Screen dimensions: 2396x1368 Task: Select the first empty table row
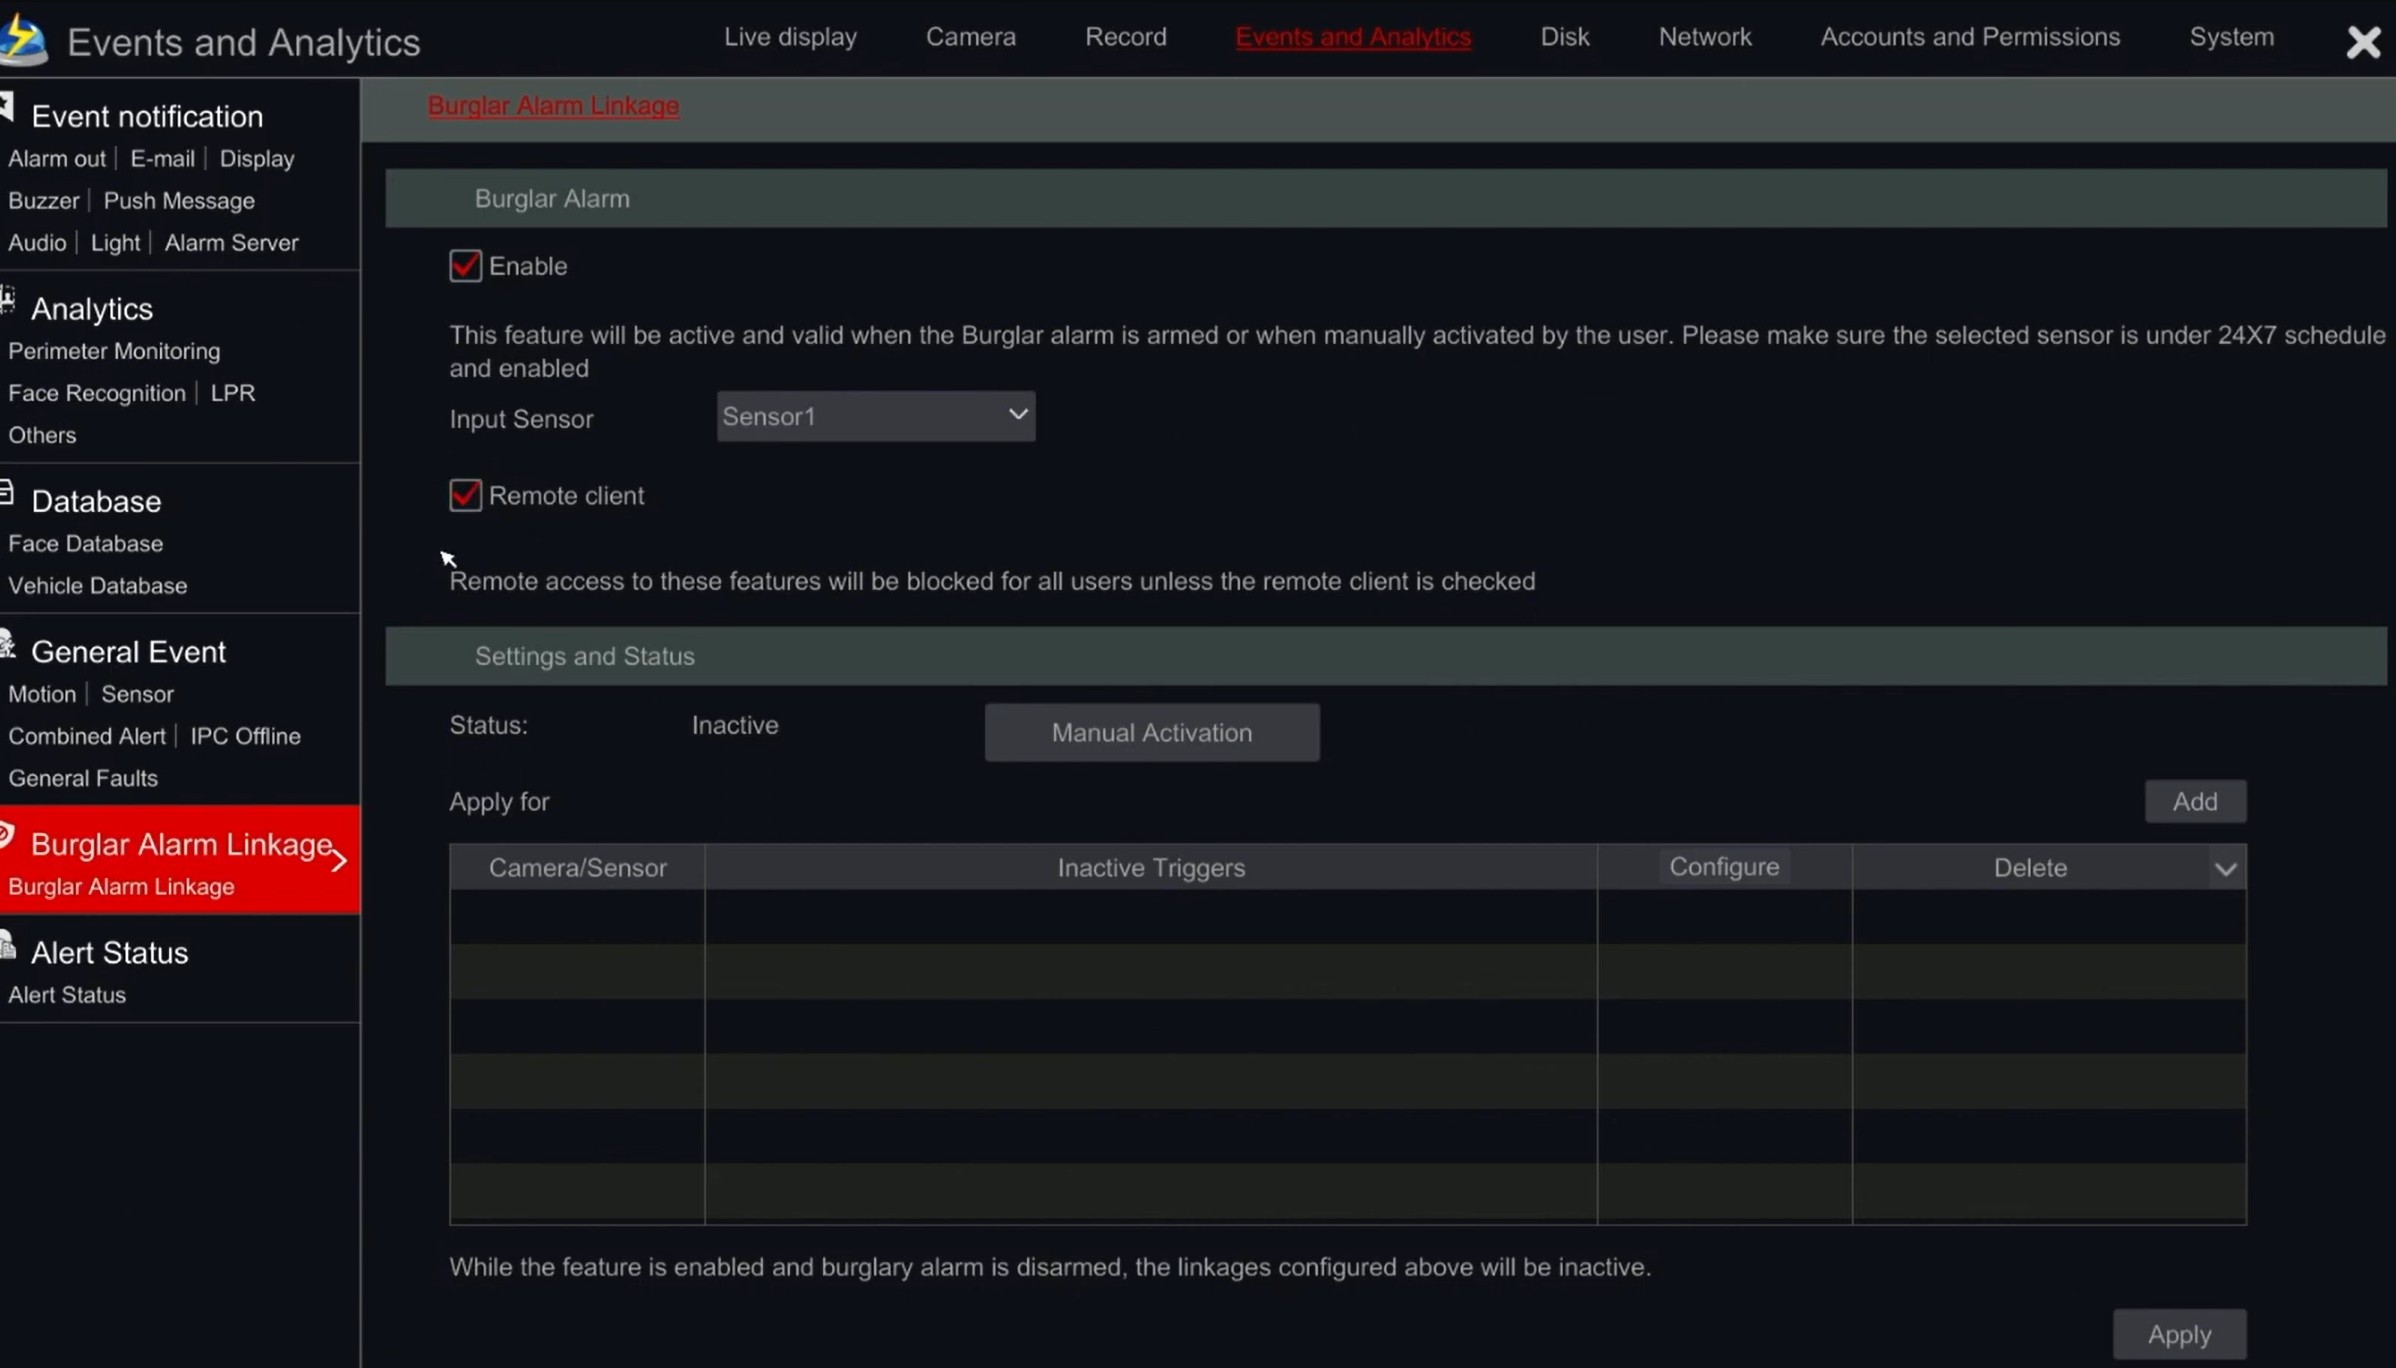pos(1346,917)
